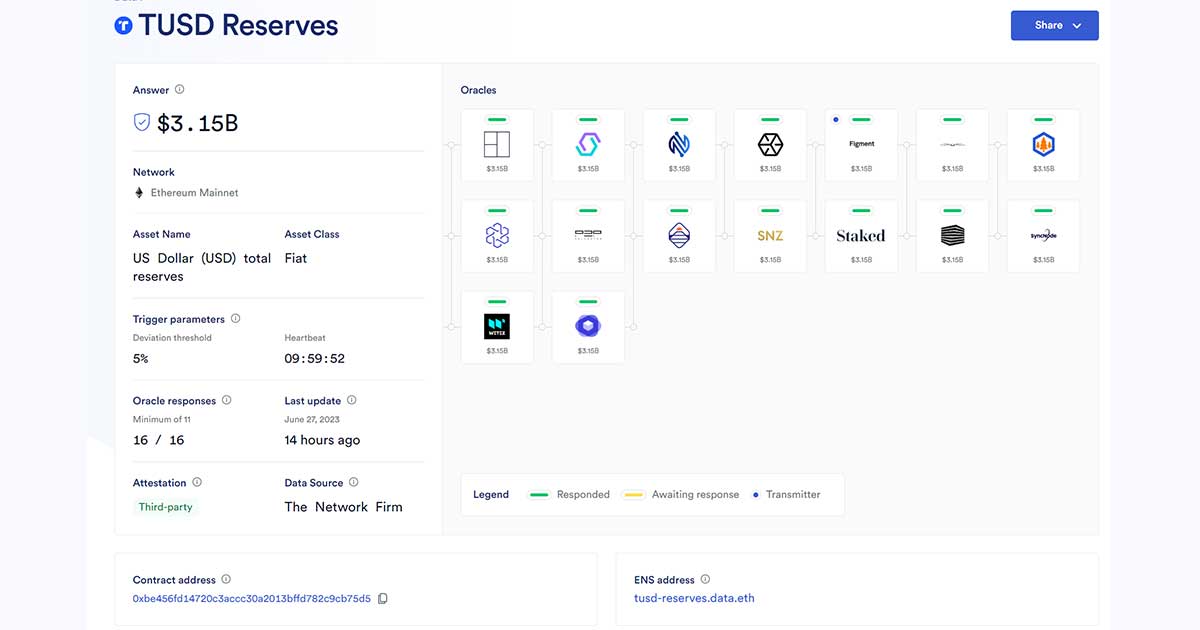1200x630 pixels.
Task: Copy the contract address with copy icon
Action: coord(383,599)
